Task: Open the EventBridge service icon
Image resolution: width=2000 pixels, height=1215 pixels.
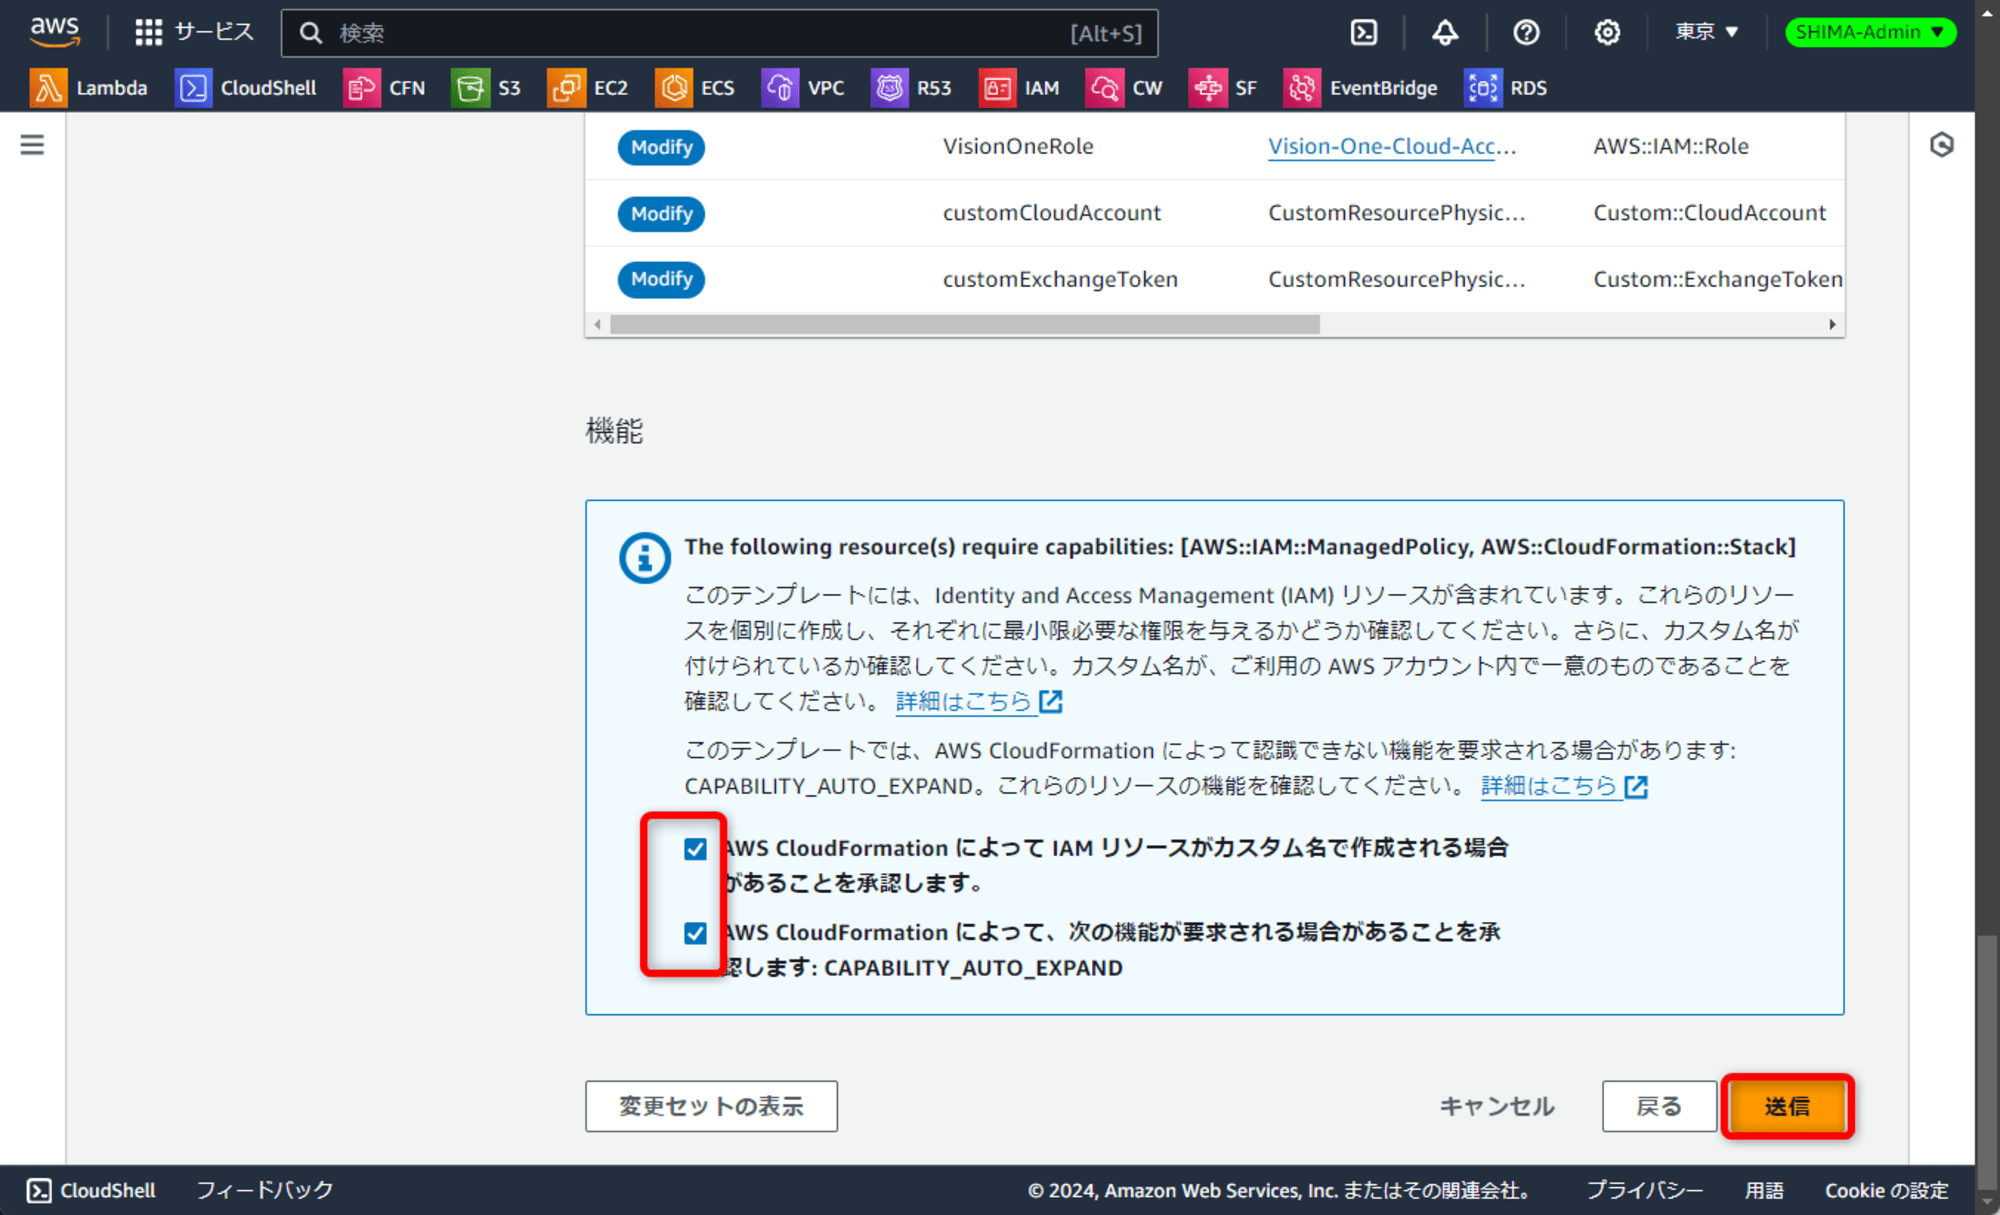Action: coord(1302,88)
